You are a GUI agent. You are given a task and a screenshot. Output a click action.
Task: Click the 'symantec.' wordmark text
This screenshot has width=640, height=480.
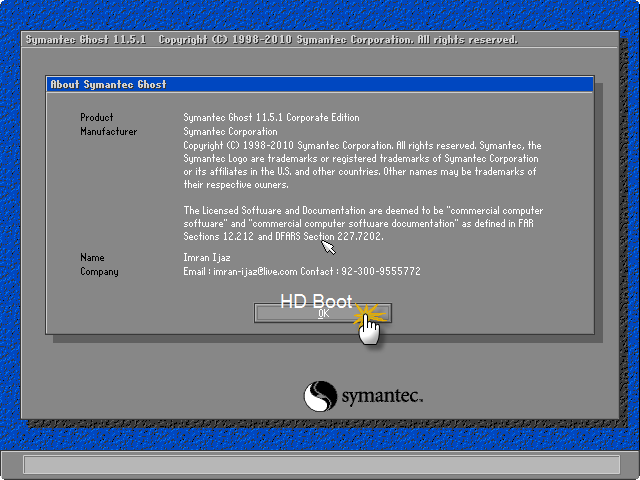tap(382, 396)
